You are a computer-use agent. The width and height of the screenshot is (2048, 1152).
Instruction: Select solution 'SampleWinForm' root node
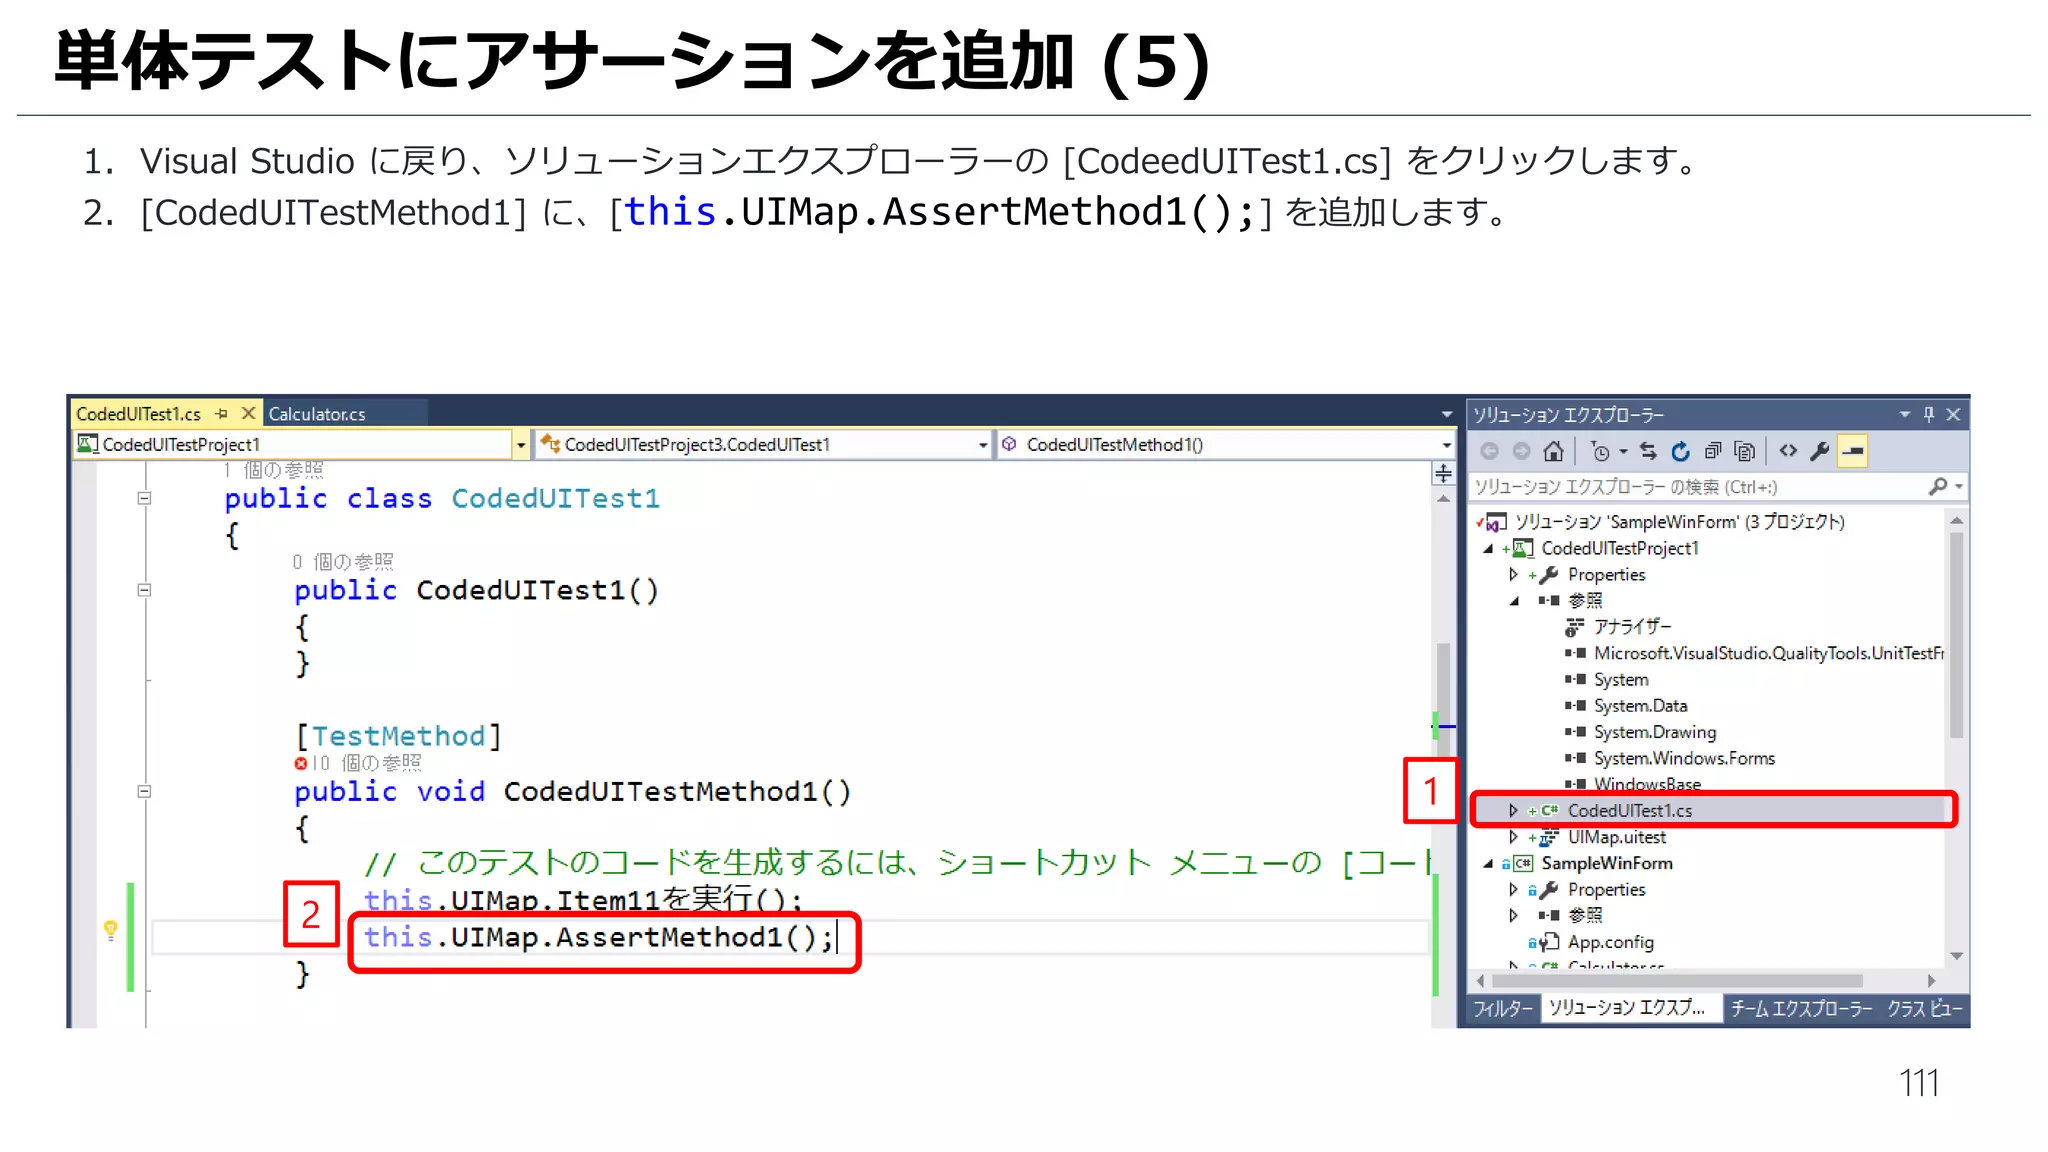[1679, 522]
